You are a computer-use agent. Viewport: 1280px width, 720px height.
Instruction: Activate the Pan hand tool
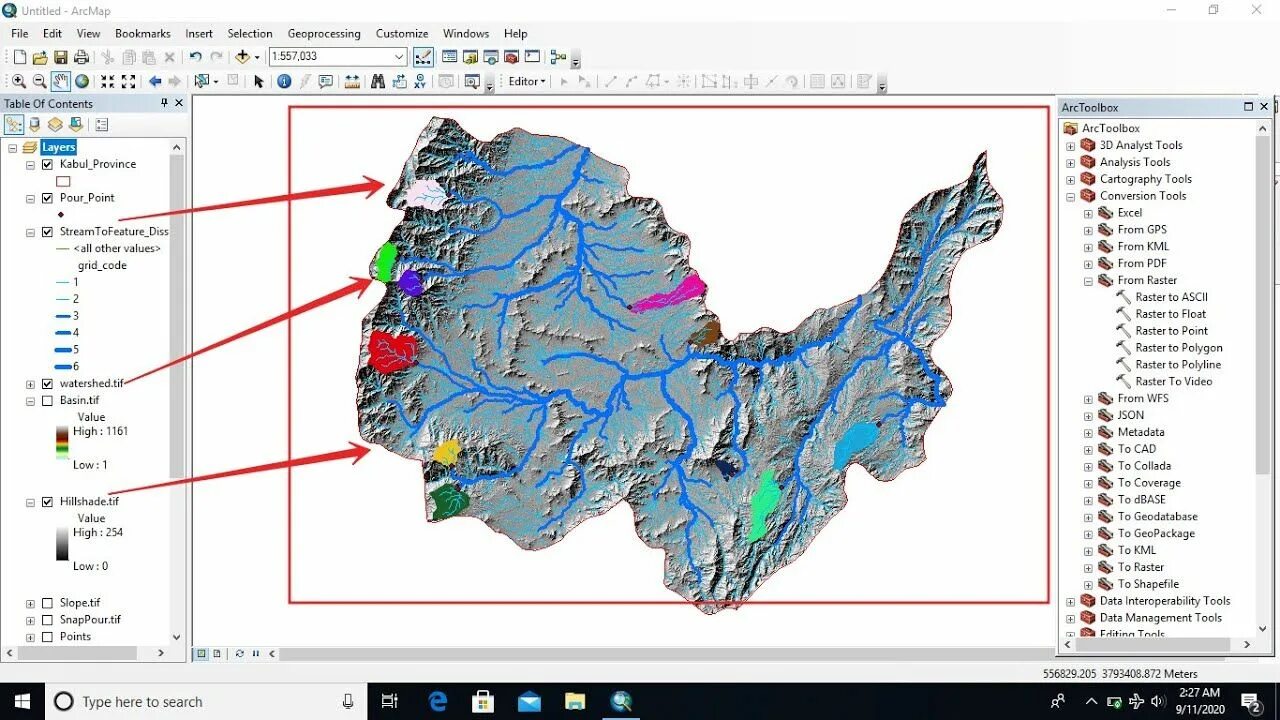[x=61, y=82]
